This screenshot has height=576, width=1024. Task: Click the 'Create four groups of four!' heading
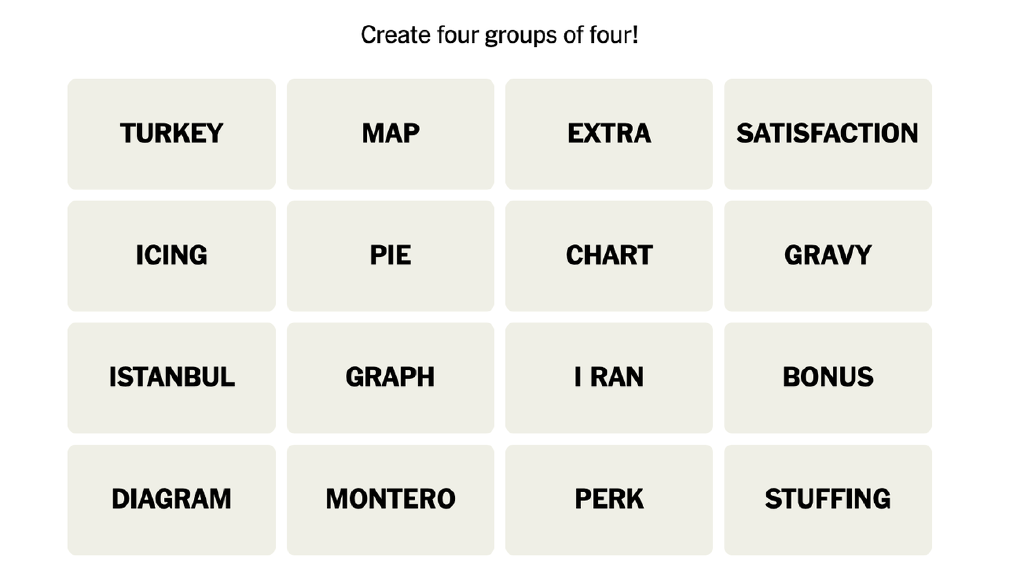coord(499,35)
